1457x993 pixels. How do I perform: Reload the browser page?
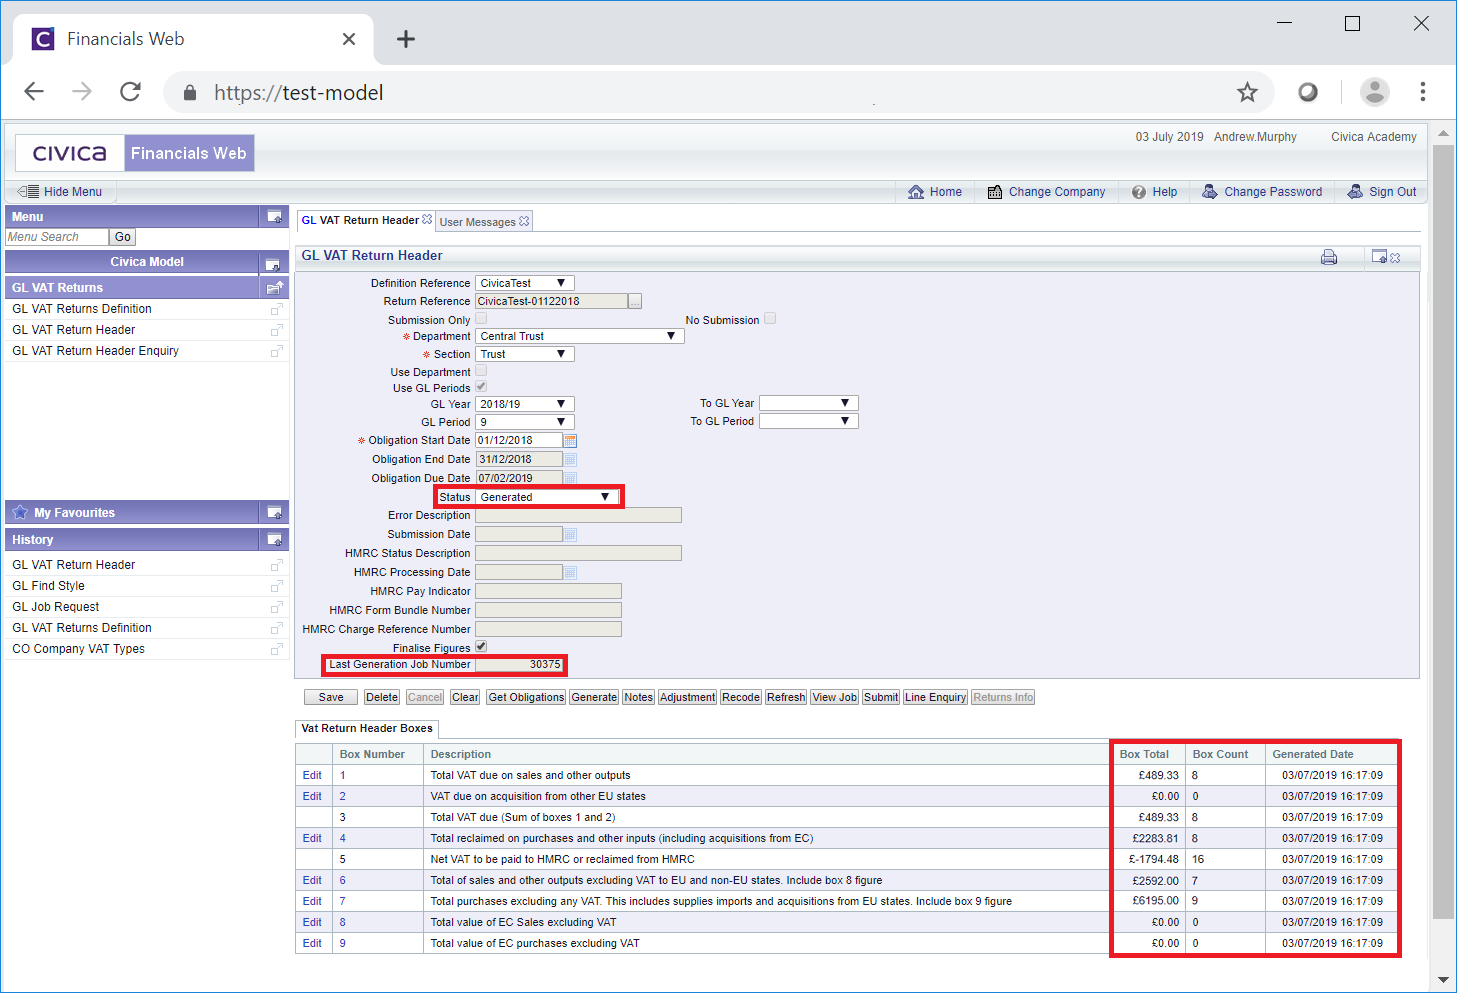coord(130,92)
